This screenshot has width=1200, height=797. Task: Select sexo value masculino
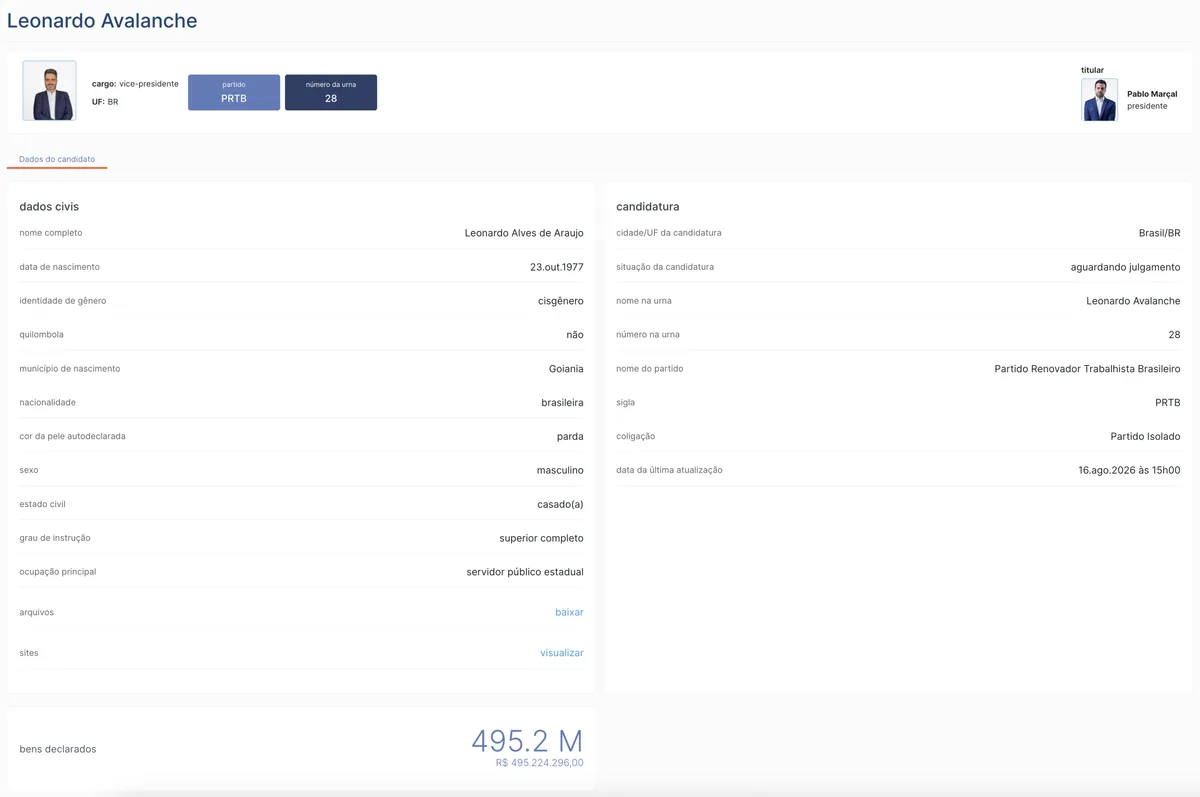click(x=560, y=471)
